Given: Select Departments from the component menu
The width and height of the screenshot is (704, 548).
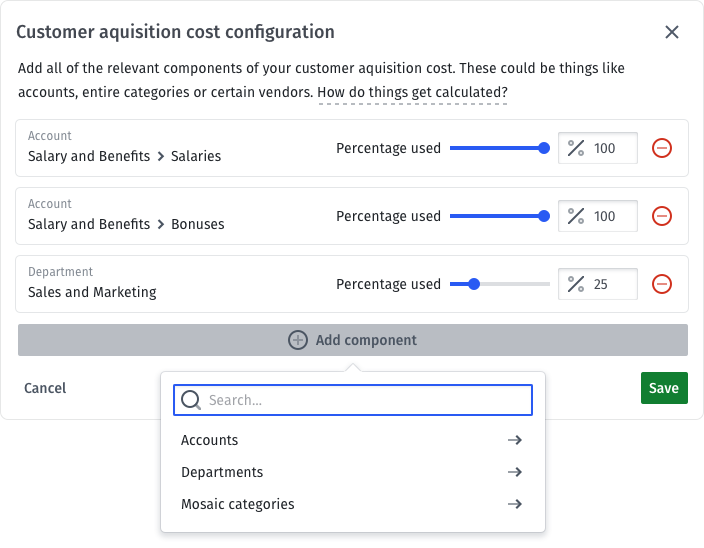Looking at the screenshot, I should (222, 472).
